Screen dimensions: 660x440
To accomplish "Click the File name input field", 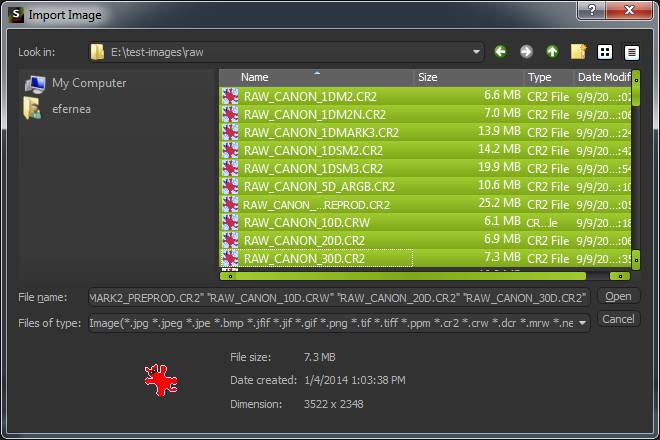I will pyautogui.click(x=339, y=298).
